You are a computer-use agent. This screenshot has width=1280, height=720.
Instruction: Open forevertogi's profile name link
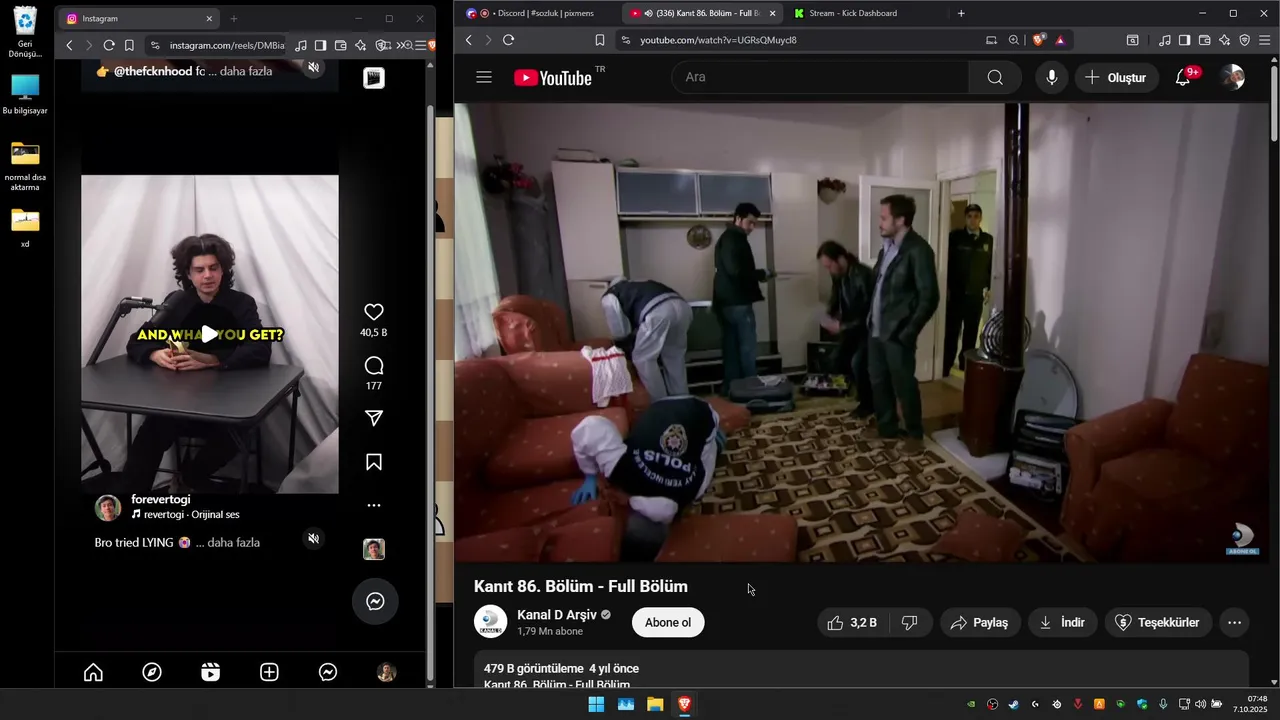[160, 499]
